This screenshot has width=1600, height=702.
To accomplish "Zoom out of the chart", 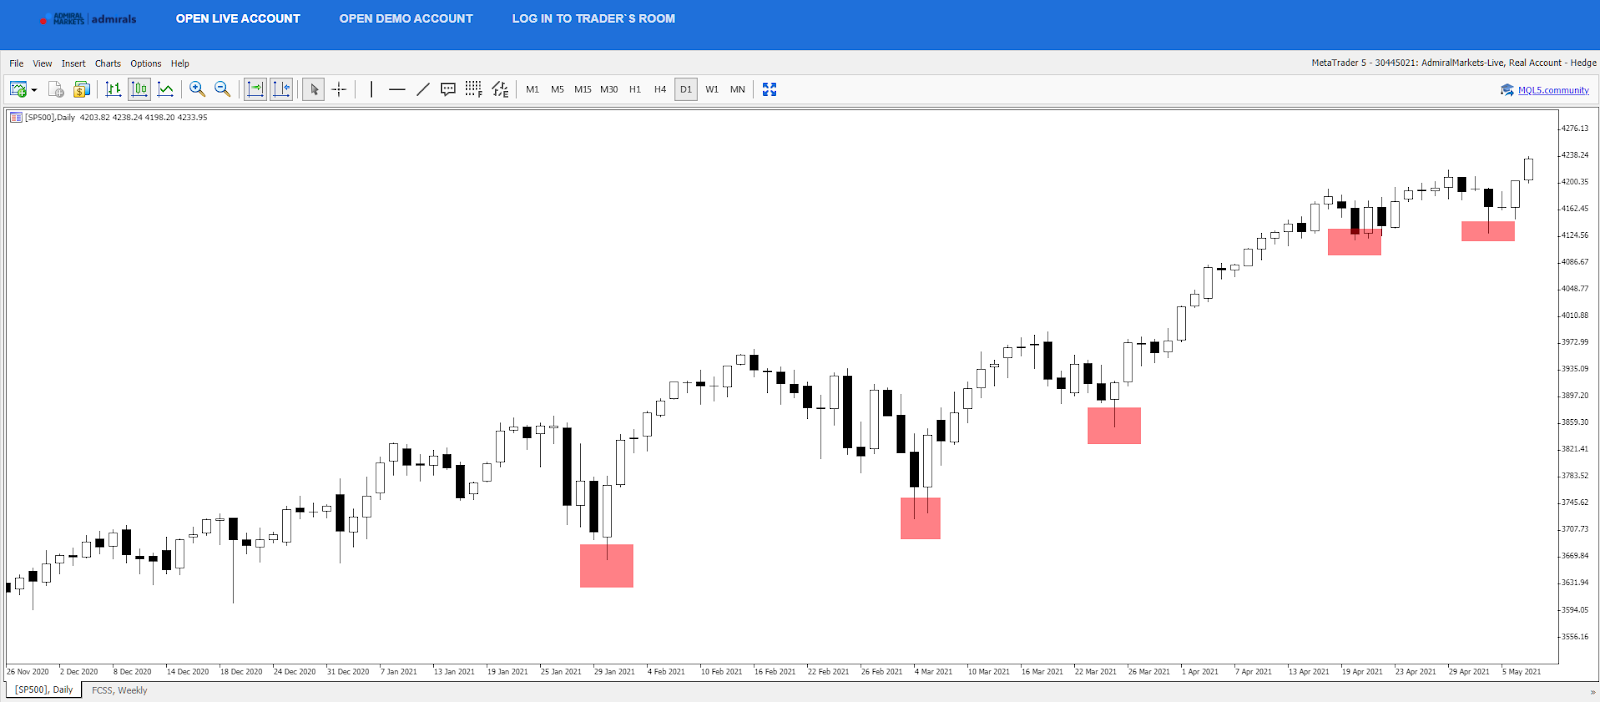I will (x=222, y=89).
